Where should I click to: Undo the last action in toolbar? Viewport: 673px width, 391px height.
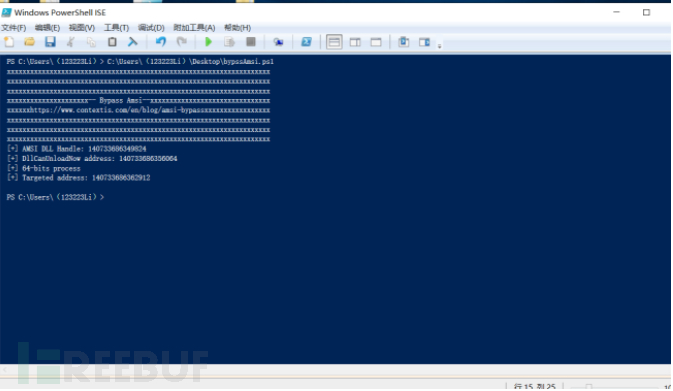[x=161, y=42]
